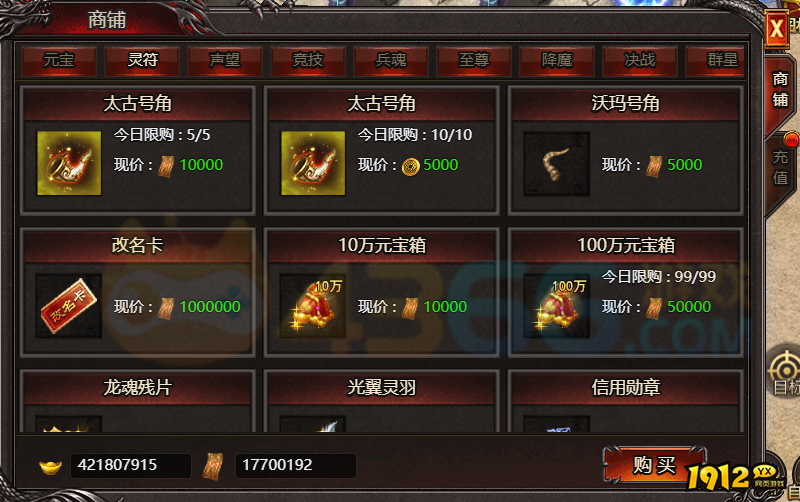The width and height of the screenshot is (800, 502).
Task: Switch to the 竞技 tab
Action: pyautogui.click(x=308, y=61)
